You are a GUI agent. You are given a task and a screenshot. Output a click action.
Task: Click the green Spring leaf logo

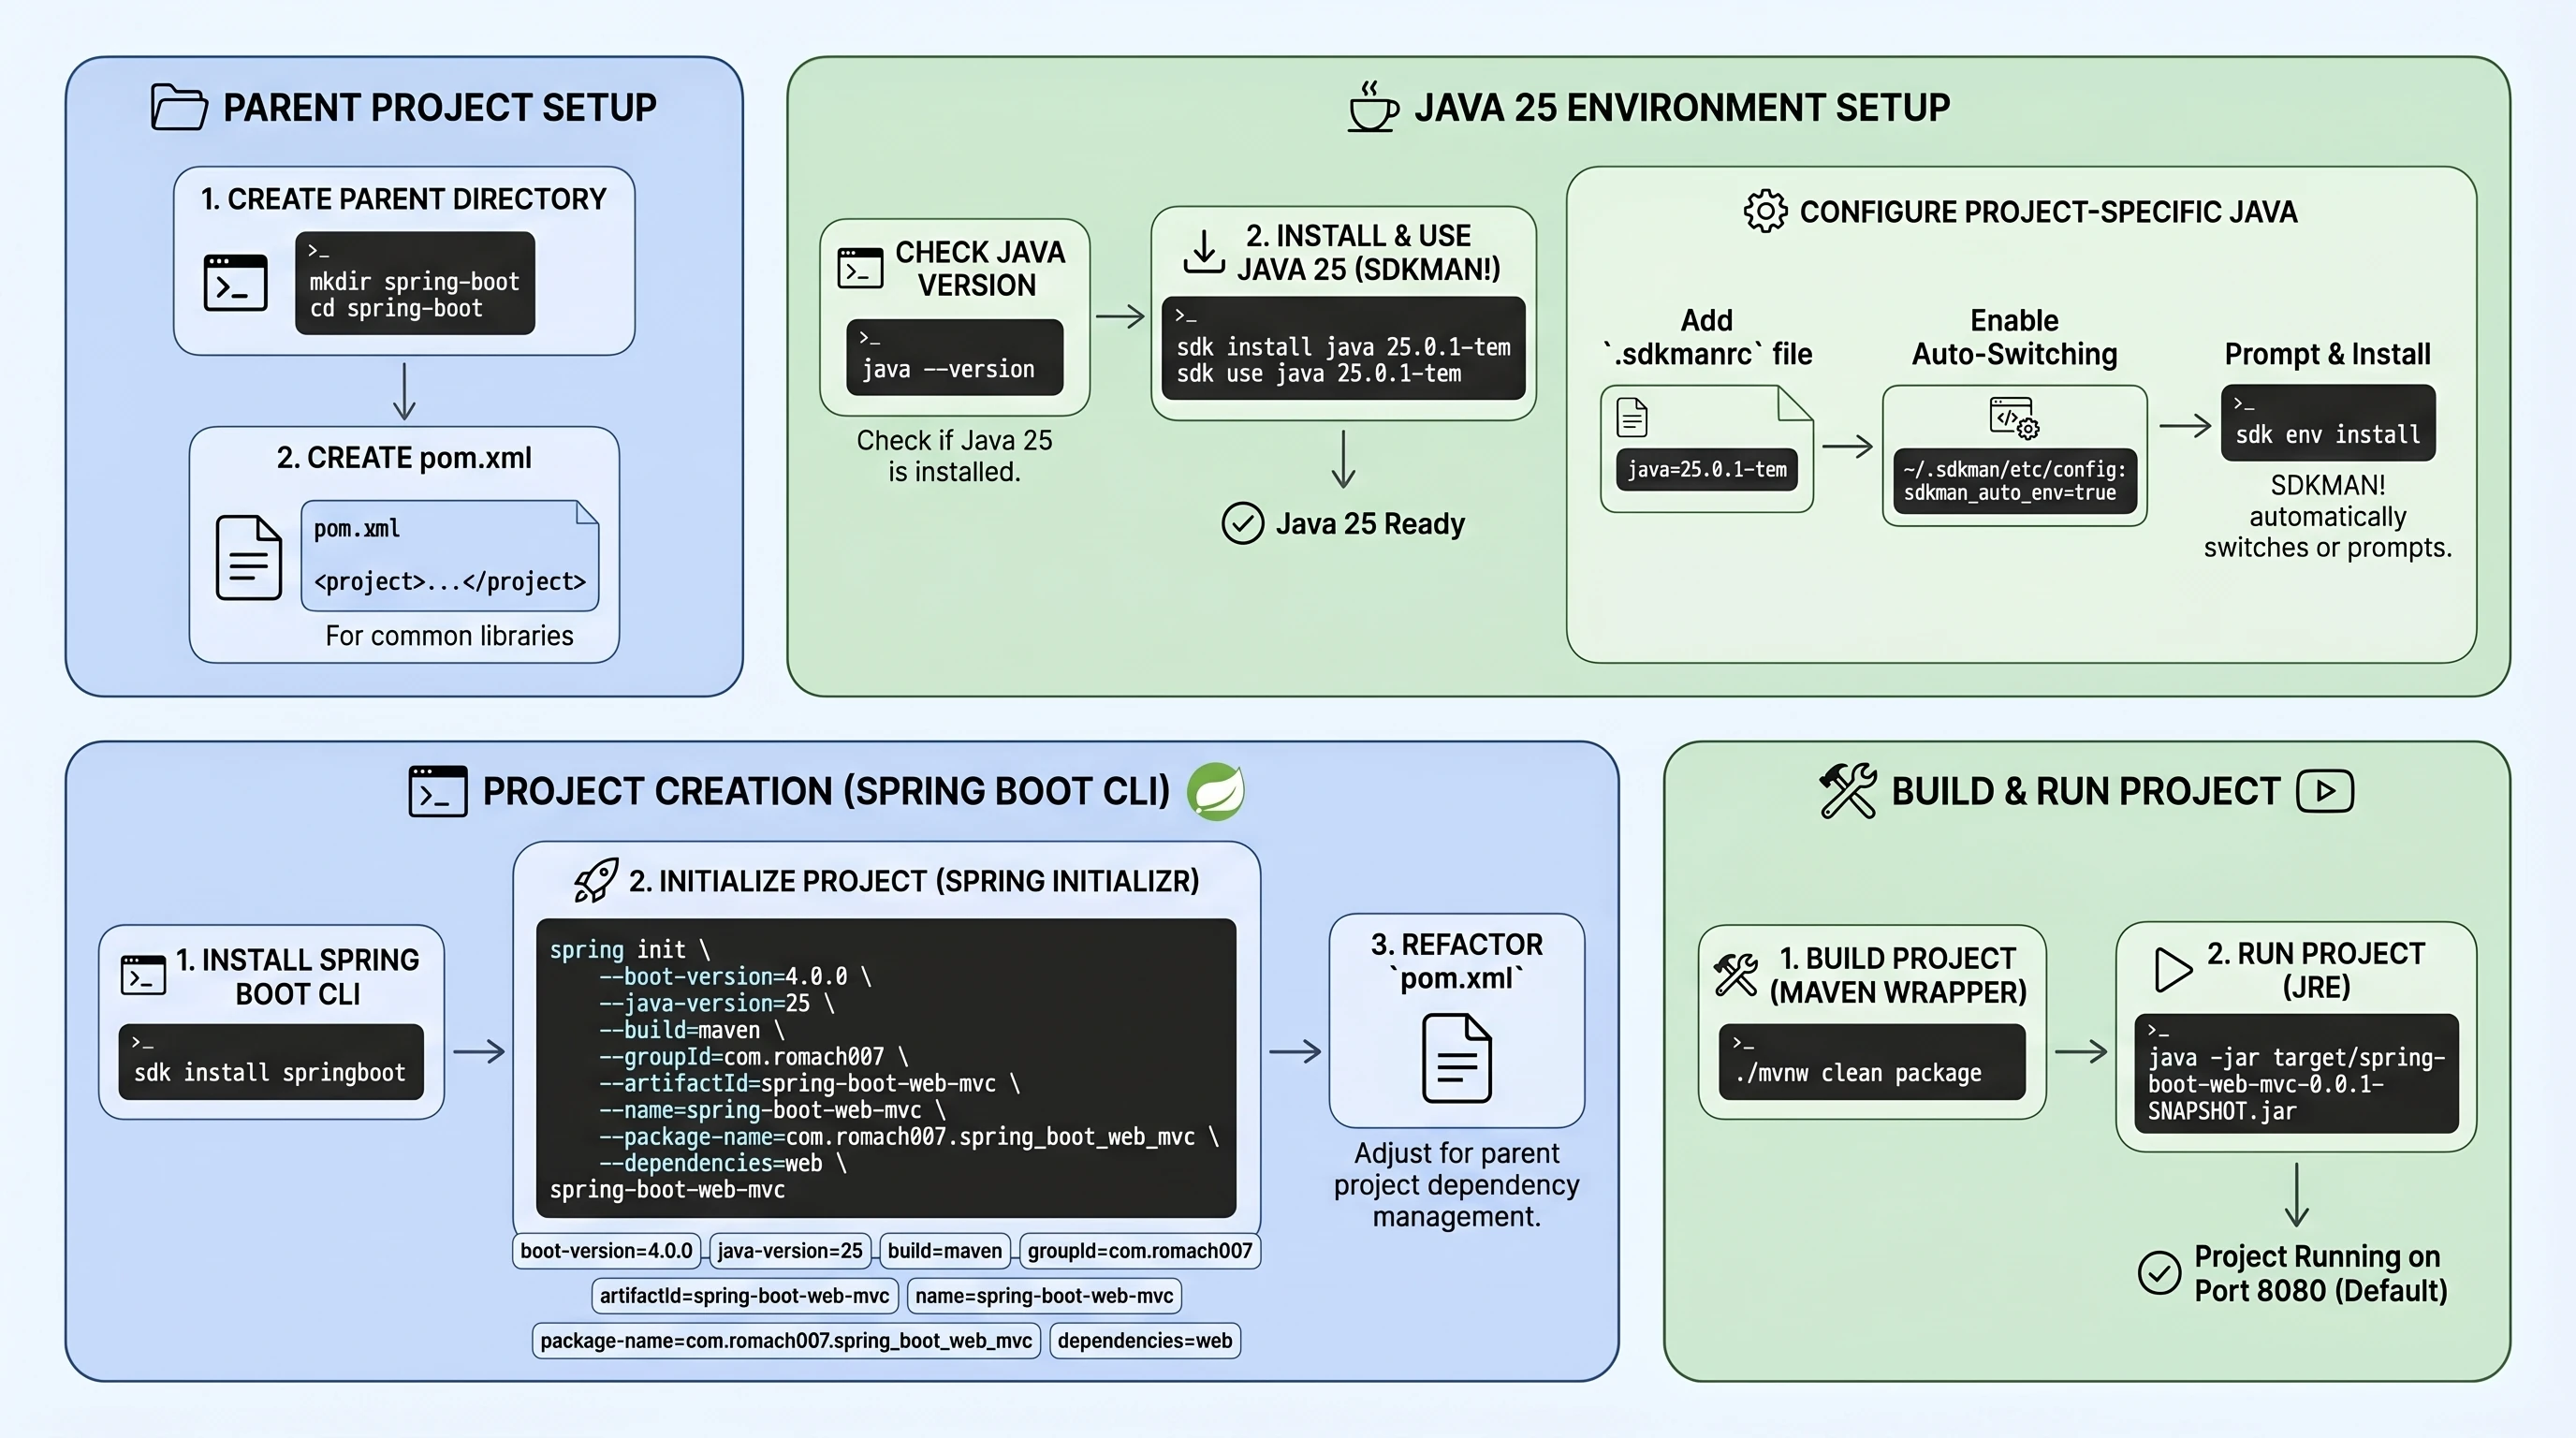pyautogui.click(x=1216, y=791)
